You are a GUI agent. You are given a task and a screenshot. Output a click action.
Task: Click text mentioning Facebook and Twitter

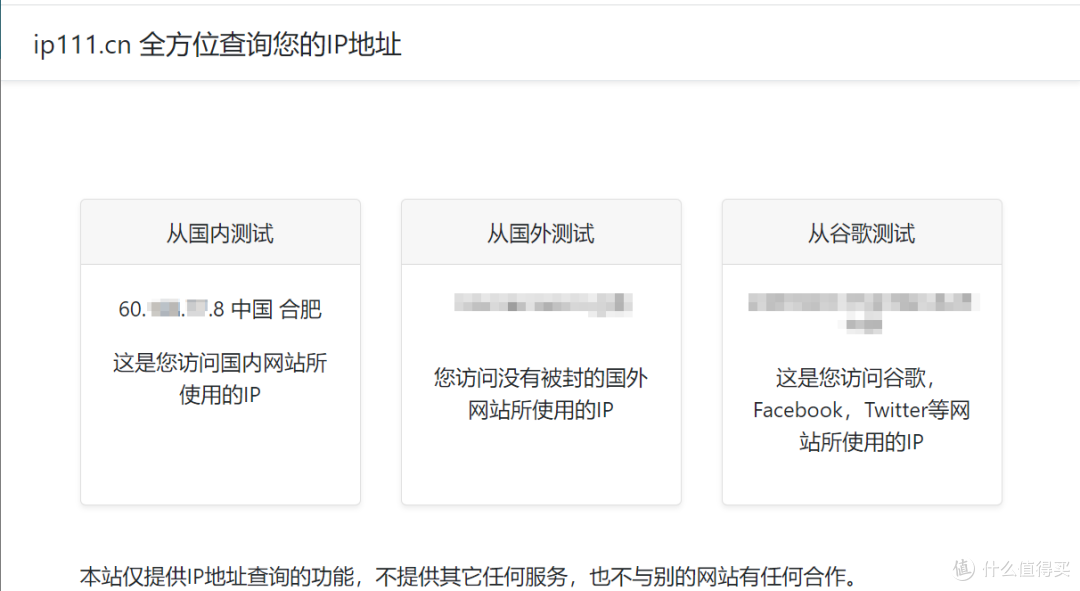pyautogui.click(x=861, y=410)
